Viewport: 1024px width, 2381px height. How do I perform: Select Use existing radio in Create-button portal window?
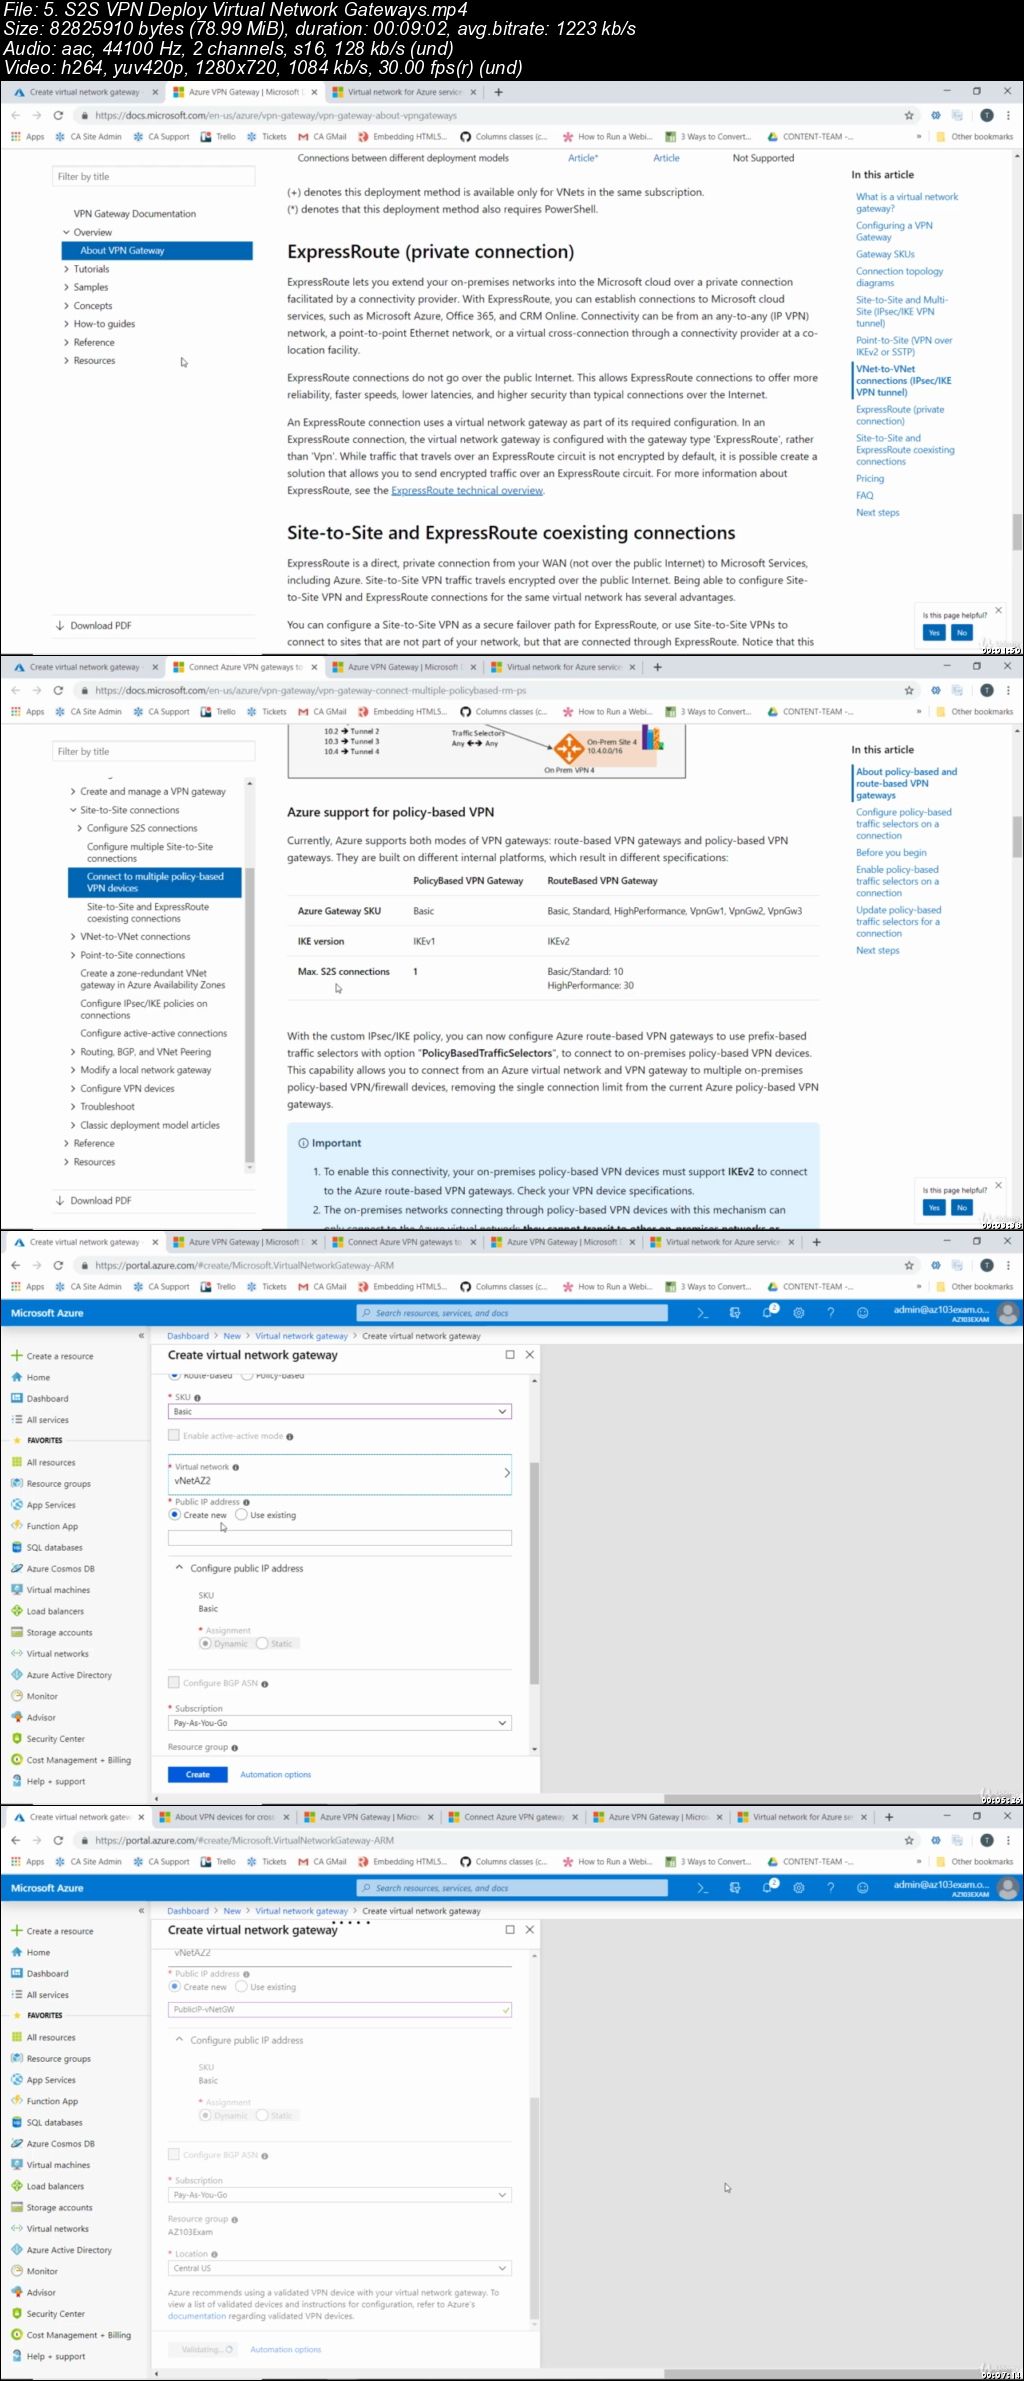[241, 1515]
